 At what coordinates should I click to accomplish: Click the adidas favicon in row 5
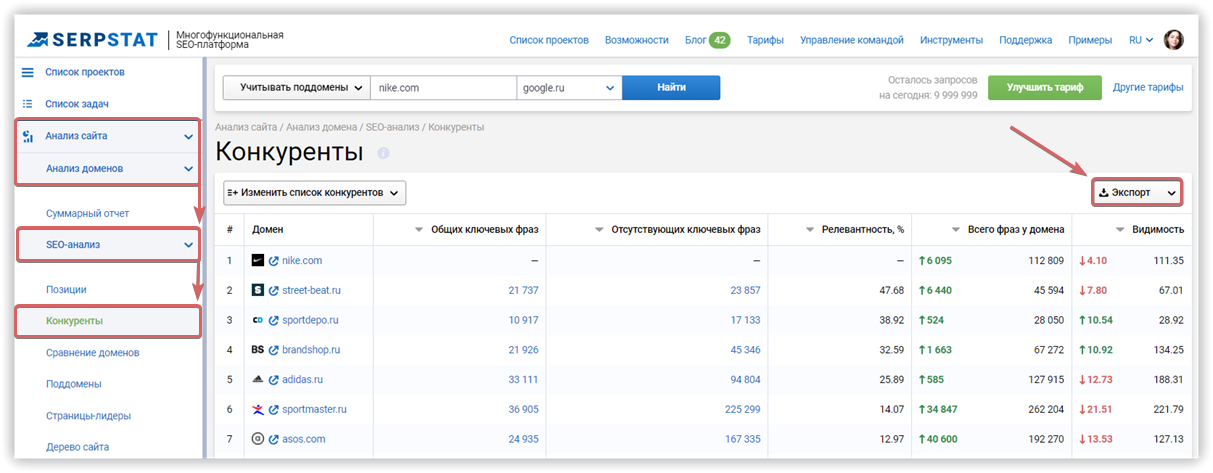click(x=258, y=380)
